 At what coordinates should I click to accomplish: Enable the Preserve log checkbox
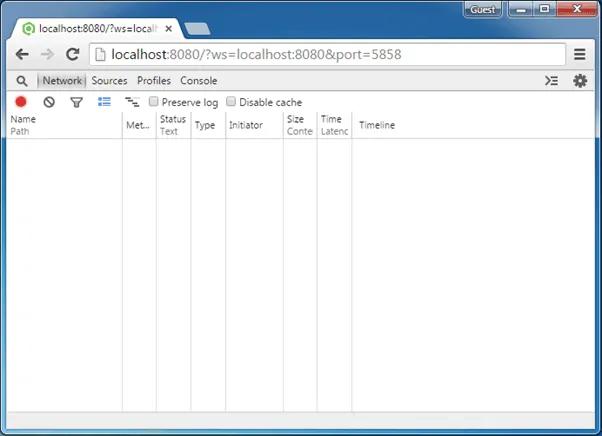pos(153,101)
